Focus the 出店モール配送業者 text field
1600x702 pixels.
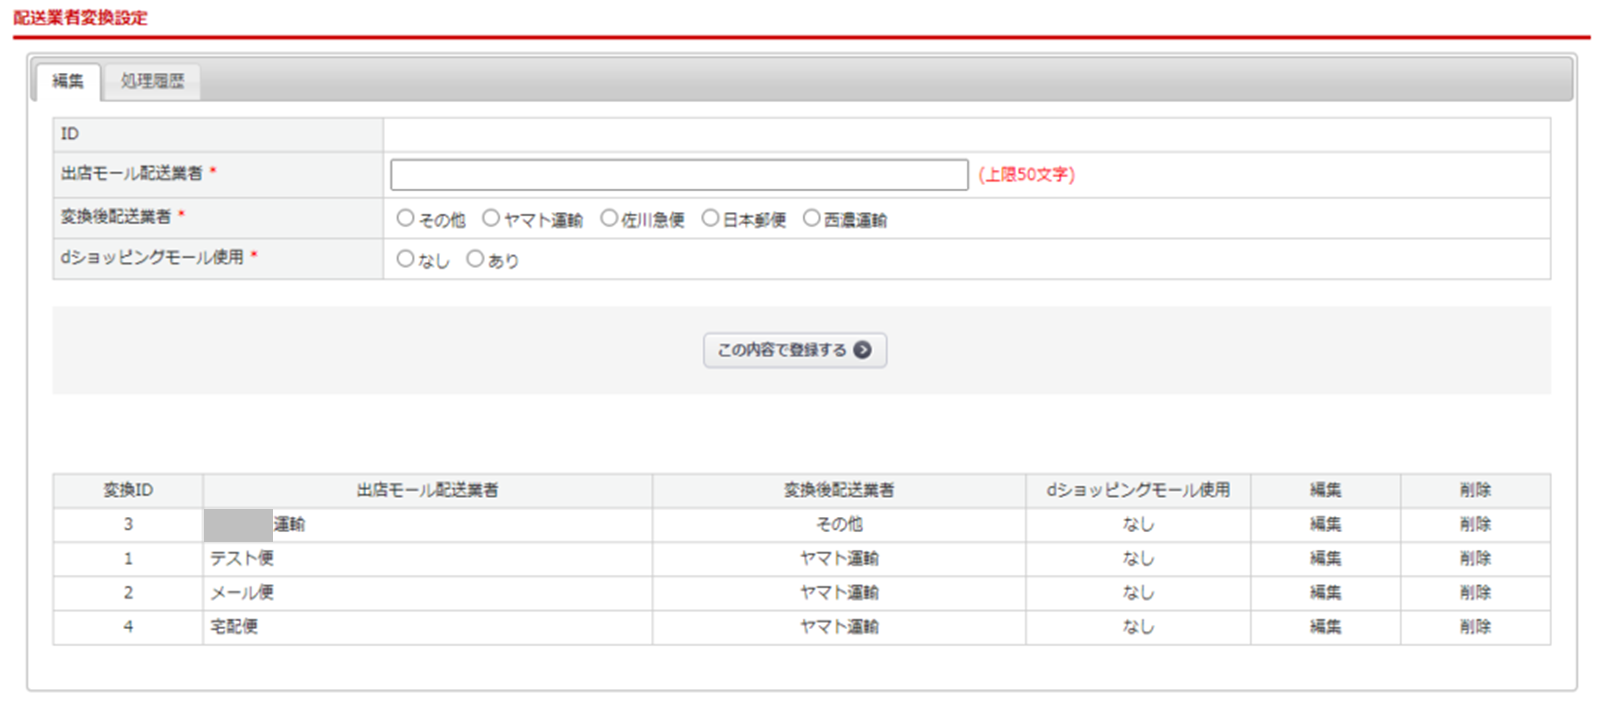point(679,174)
